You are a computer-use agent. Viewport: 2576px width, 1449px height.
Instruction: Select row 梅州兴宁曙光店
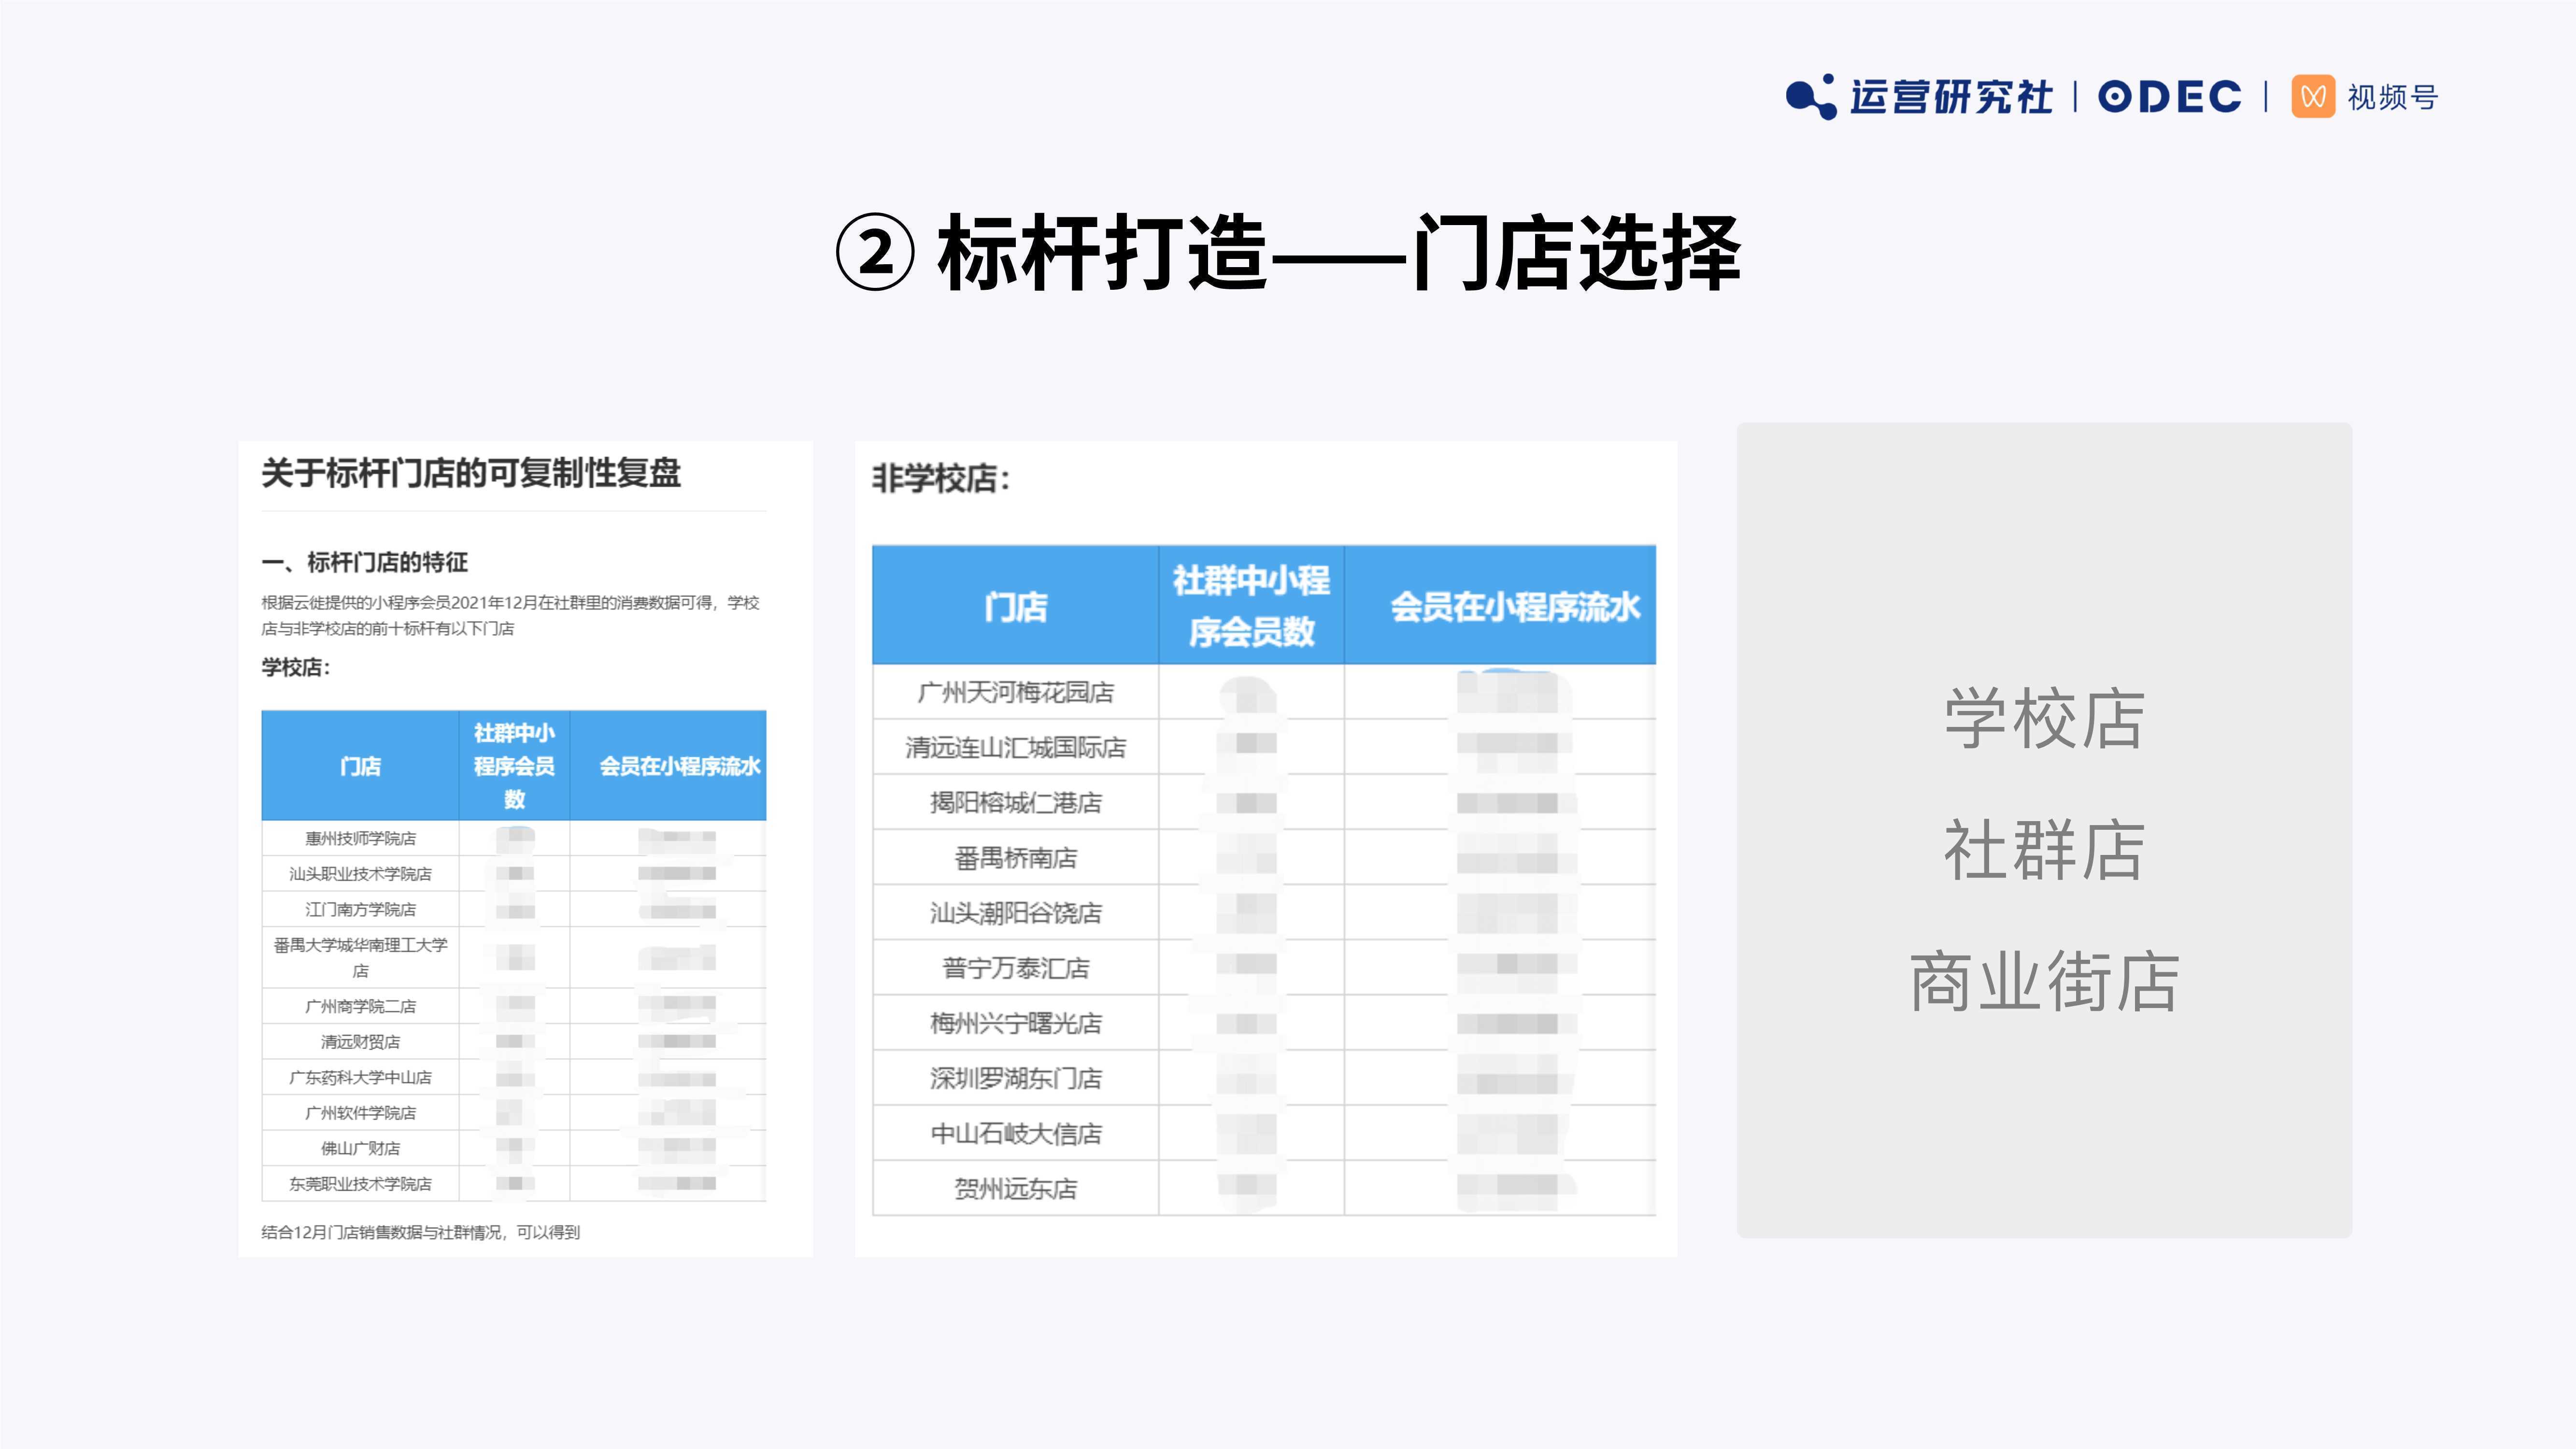click(x=1264, y=1022)
